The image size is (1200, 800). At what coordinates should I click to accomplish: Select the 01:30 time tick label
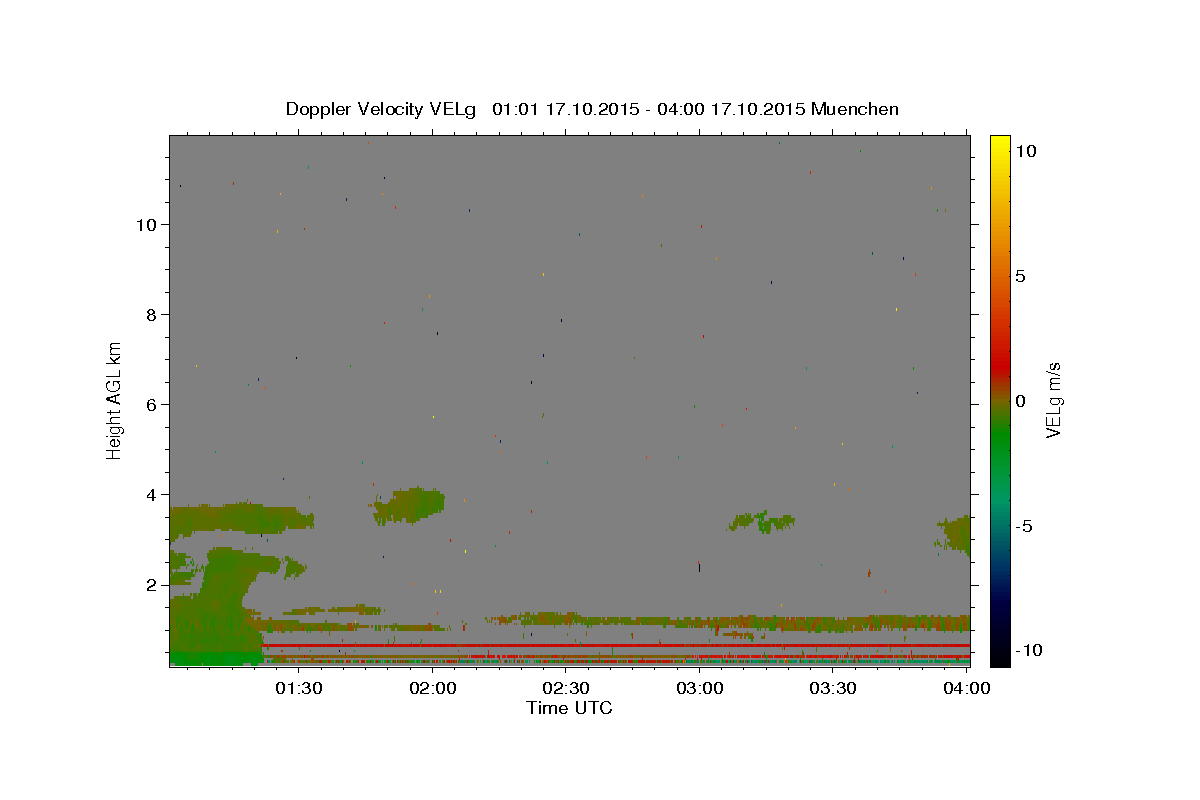(x=299, y=688)
